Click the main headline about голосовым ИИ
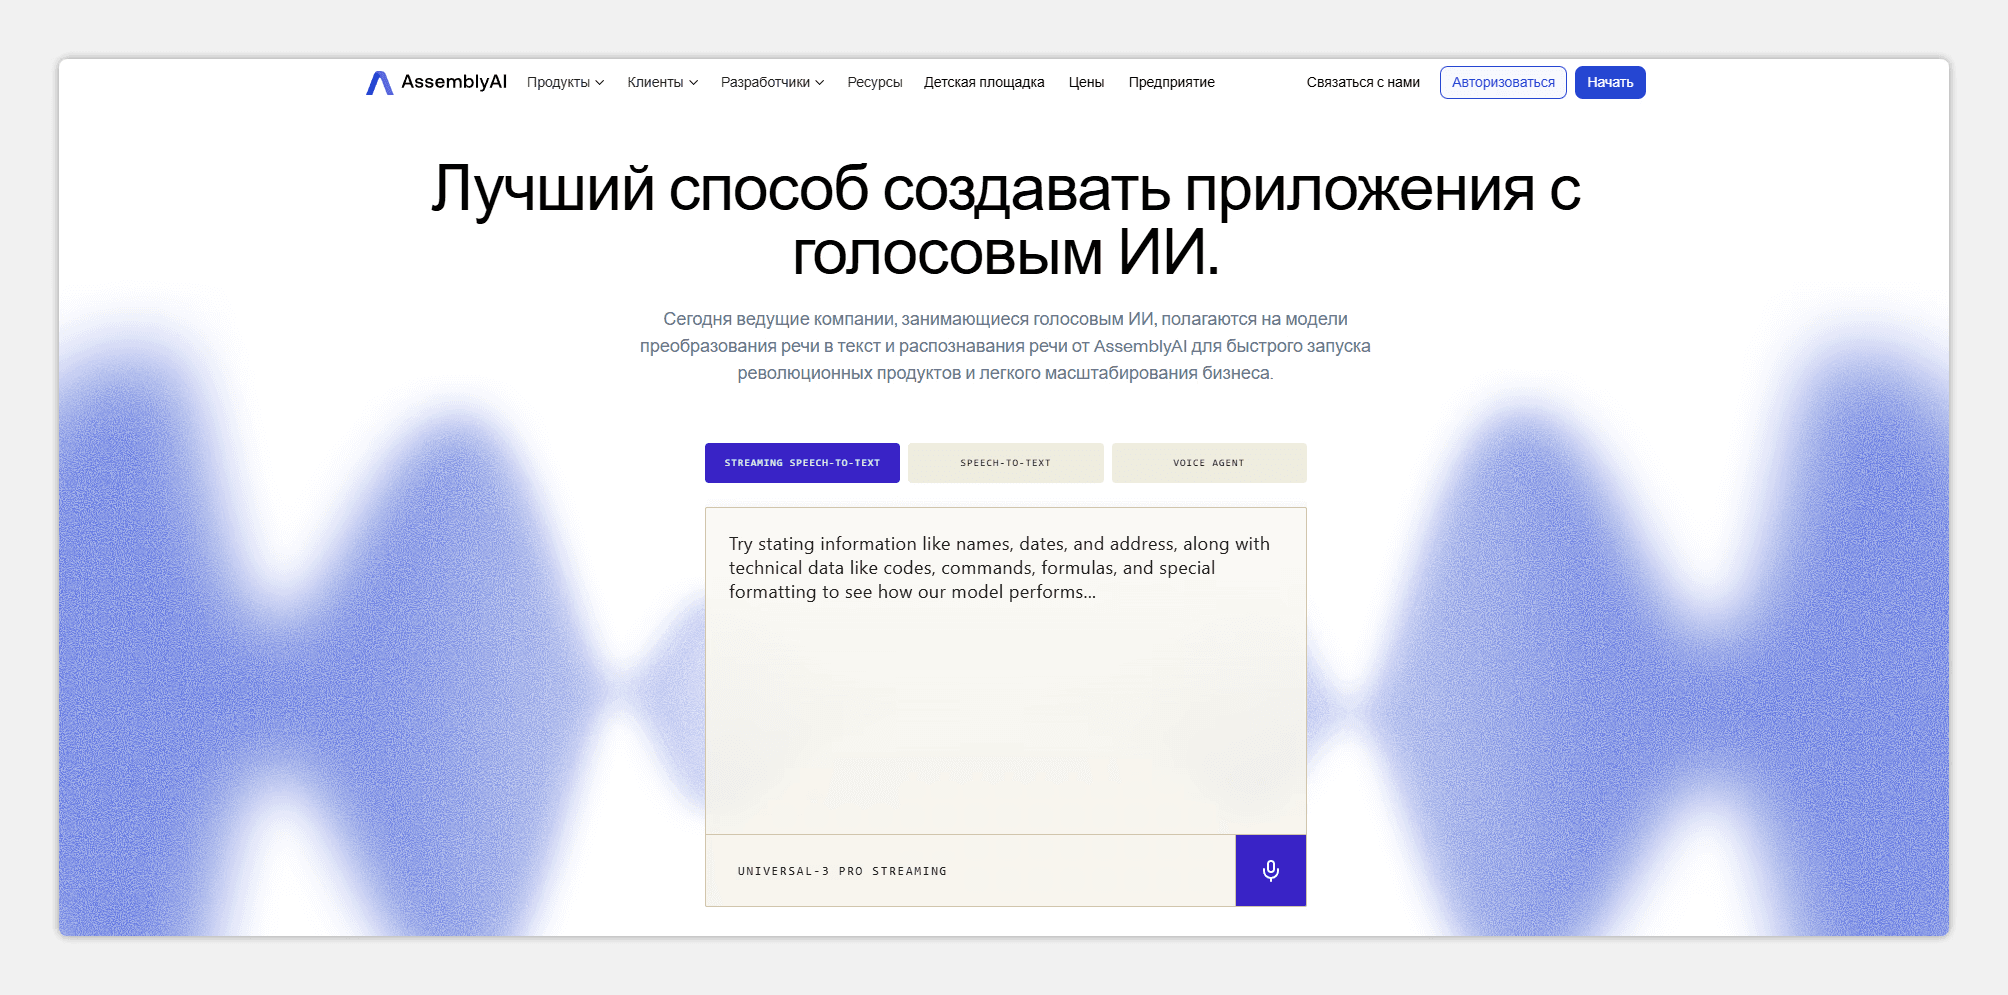Screen dimensions: 2008x995 pos(1005,220)
